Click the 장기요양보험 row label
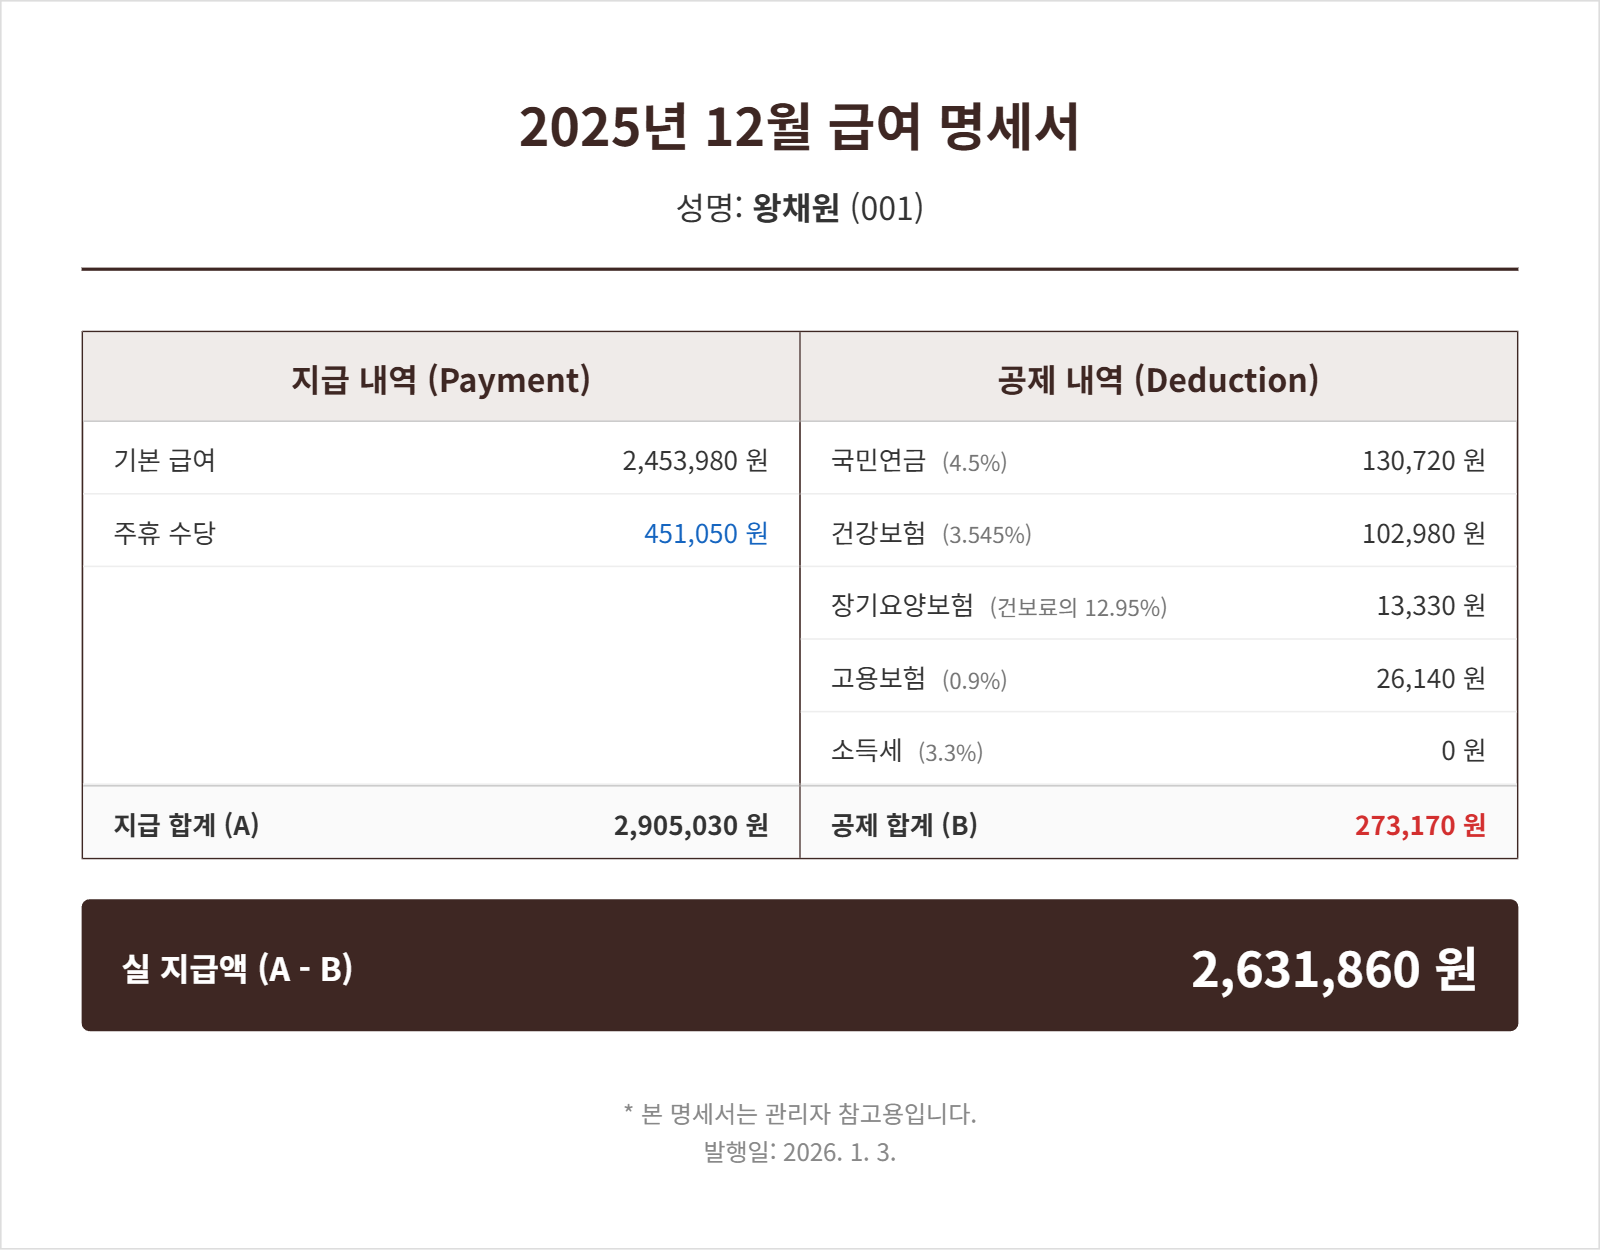The width and height of the screenshot is (1600, 1250). 902,605
